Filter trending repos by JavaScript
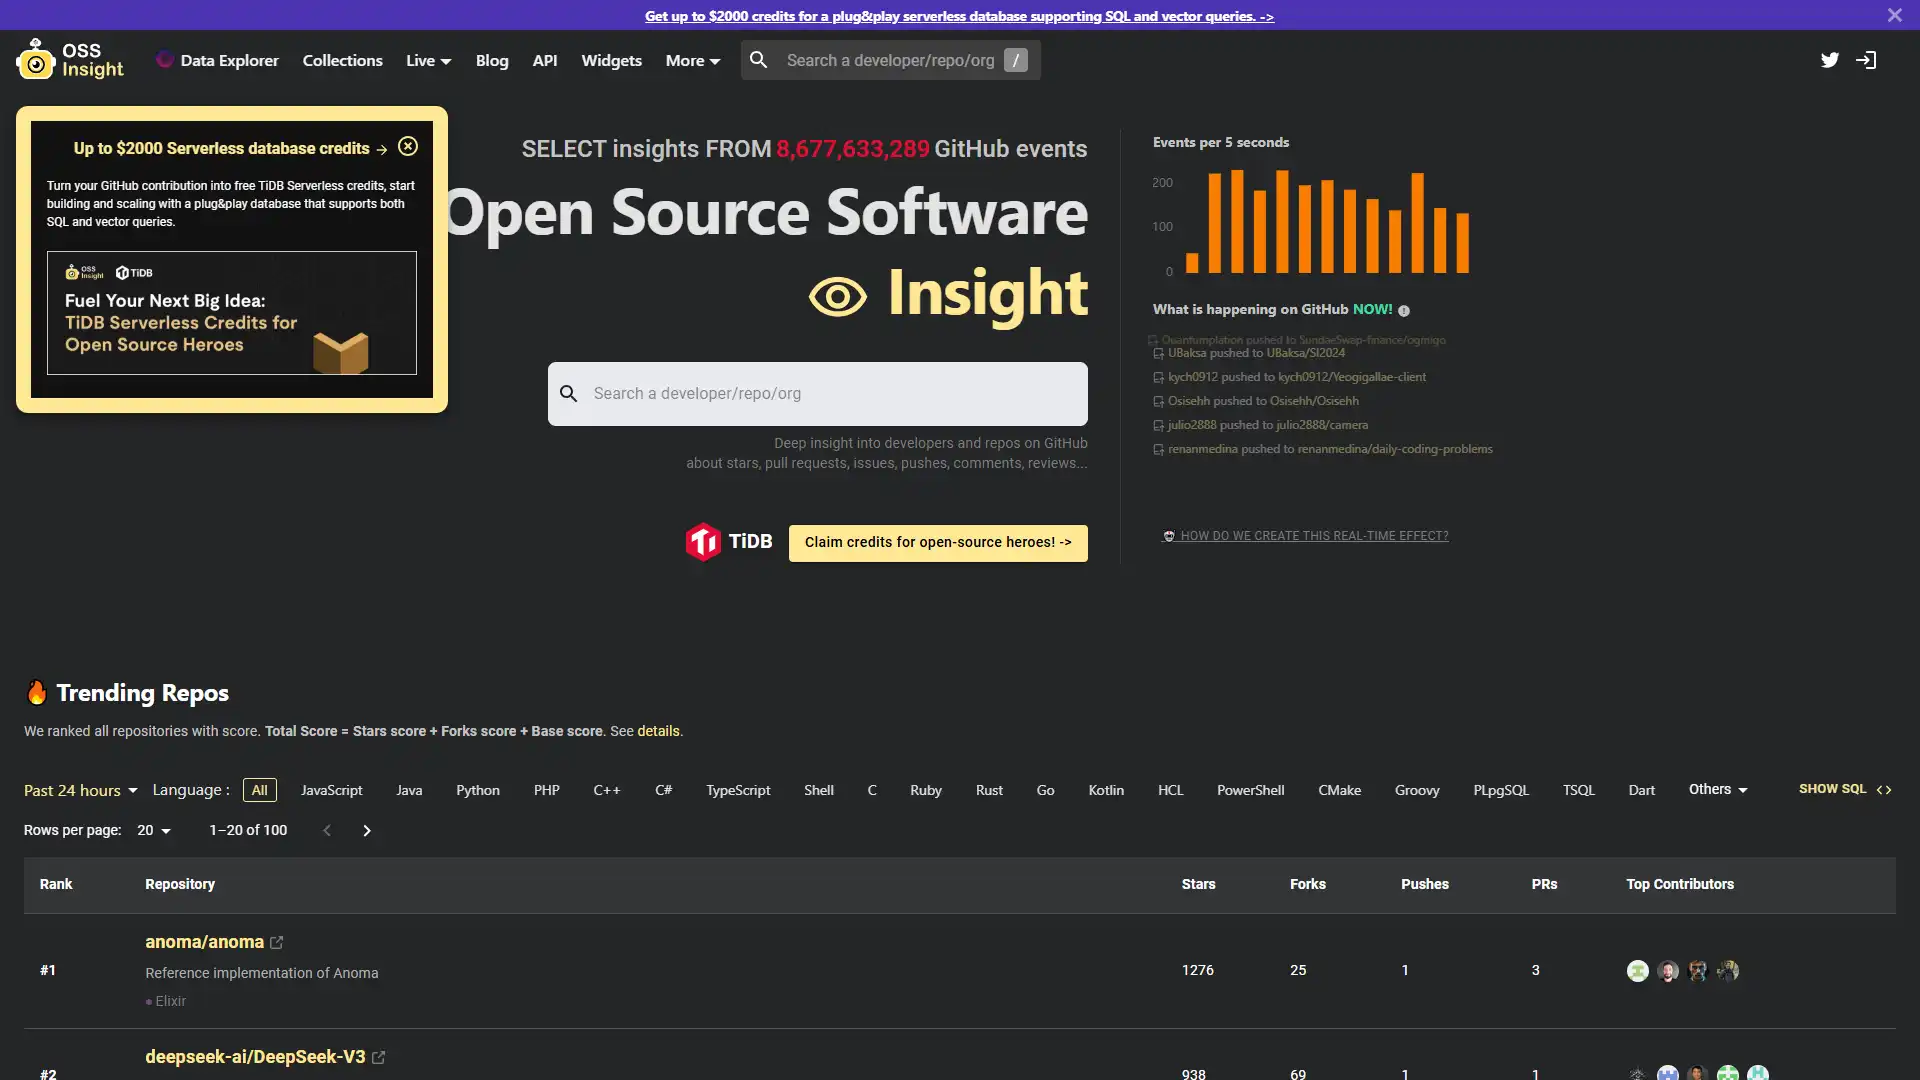 332,790
